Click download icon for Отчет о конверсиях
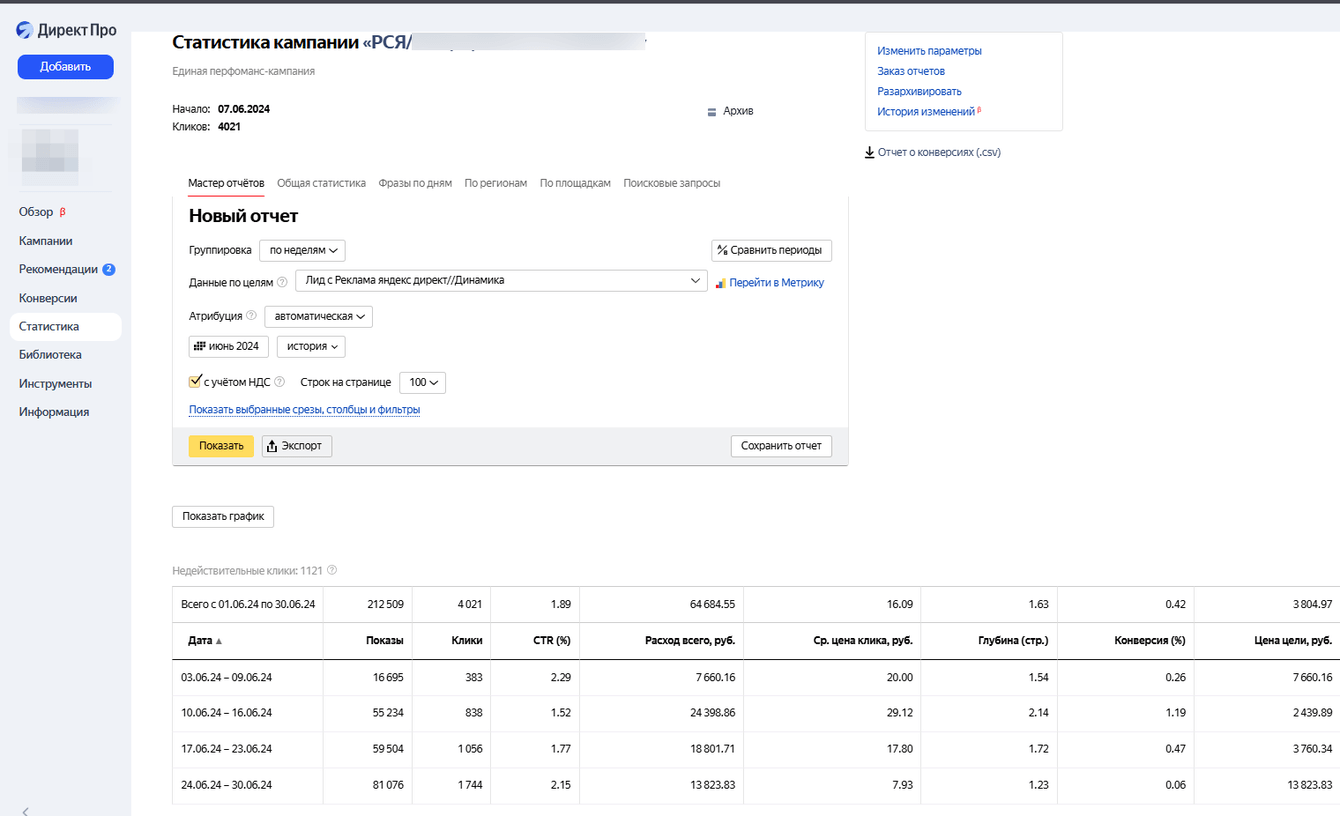This screenshot has height=816, width=1340. 870,153
